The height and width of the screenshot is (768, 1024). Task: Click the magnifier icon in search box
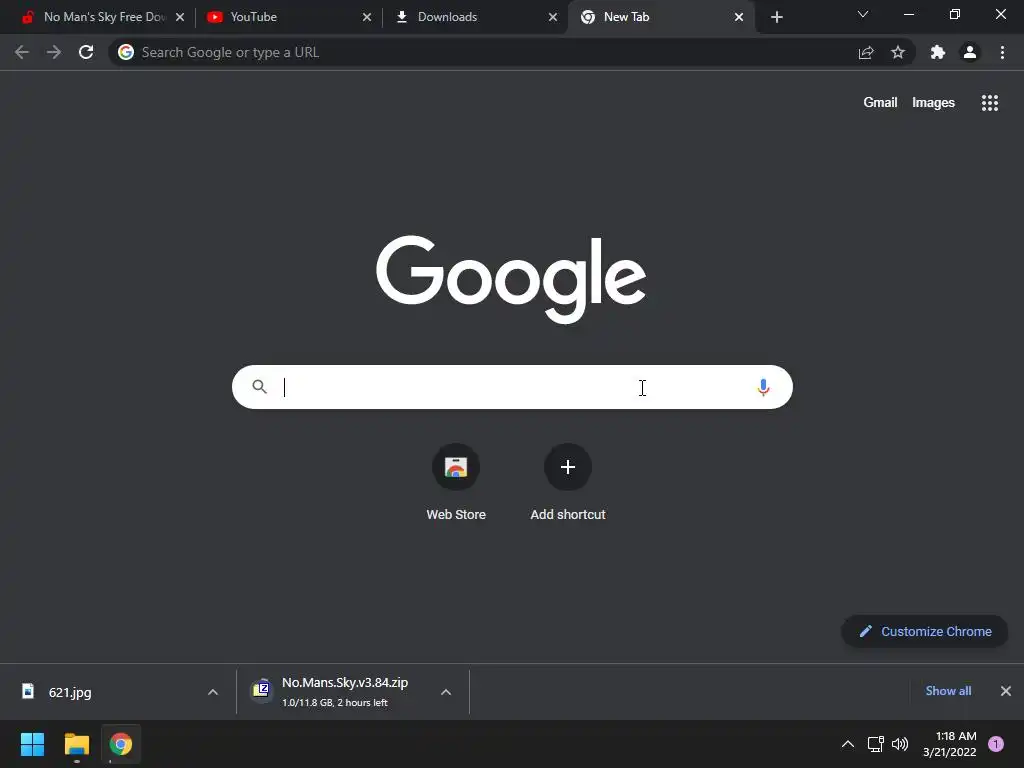(259, 387)
